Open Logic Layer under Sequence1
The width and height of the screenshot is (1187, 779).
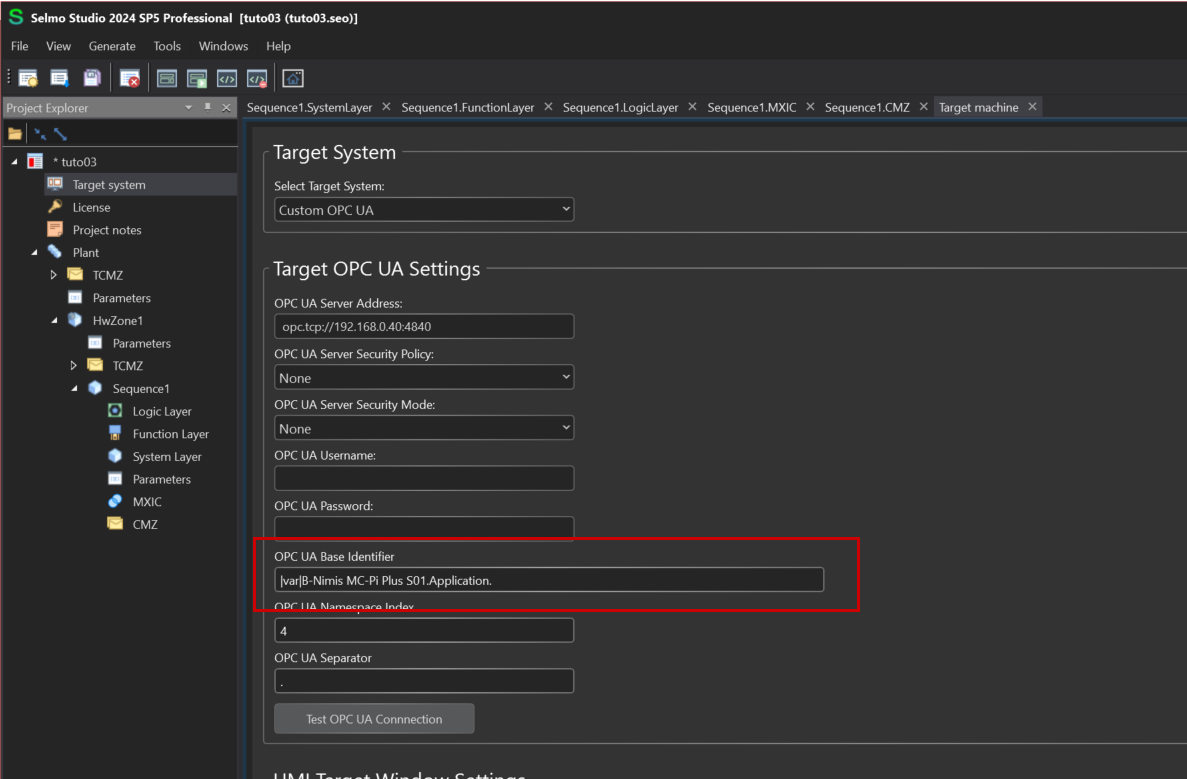pos(162,411)
